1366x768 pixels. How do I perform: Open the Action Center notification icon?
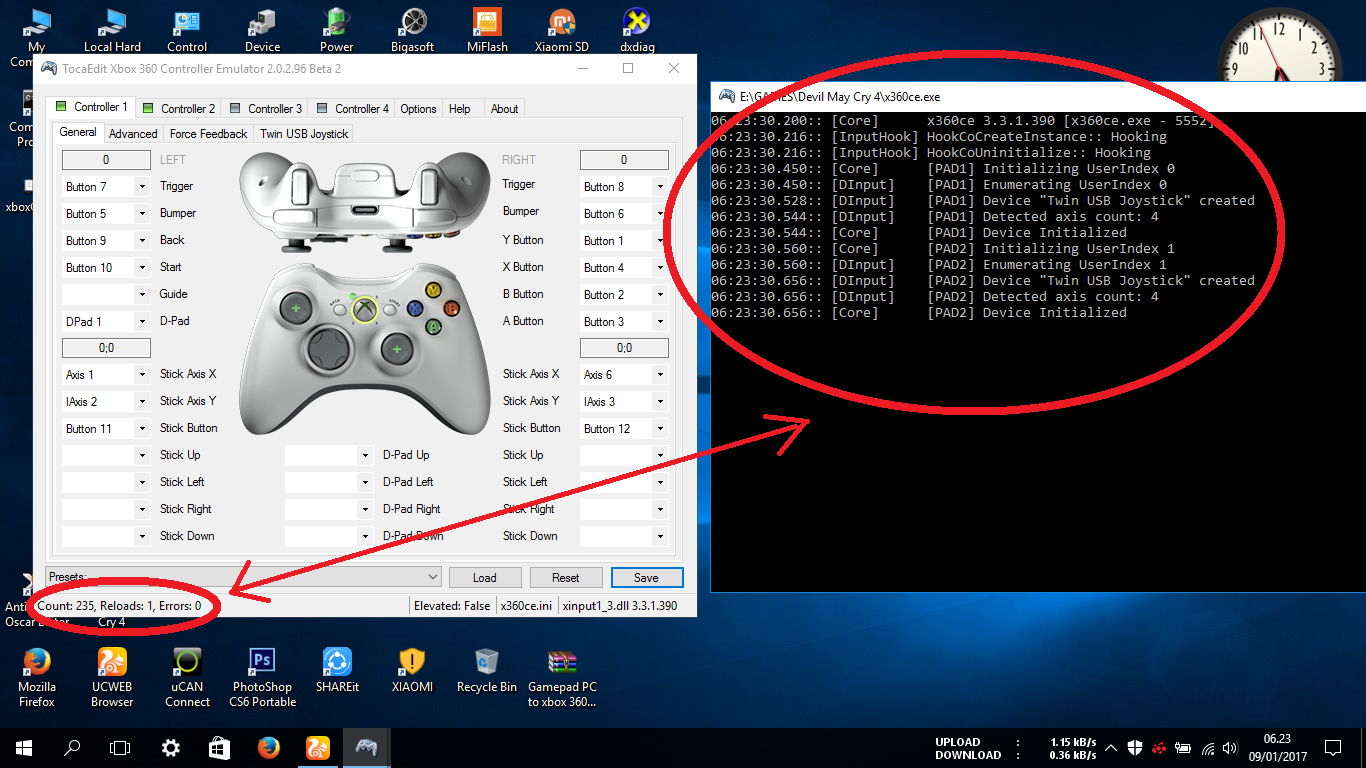[1333, 748]
